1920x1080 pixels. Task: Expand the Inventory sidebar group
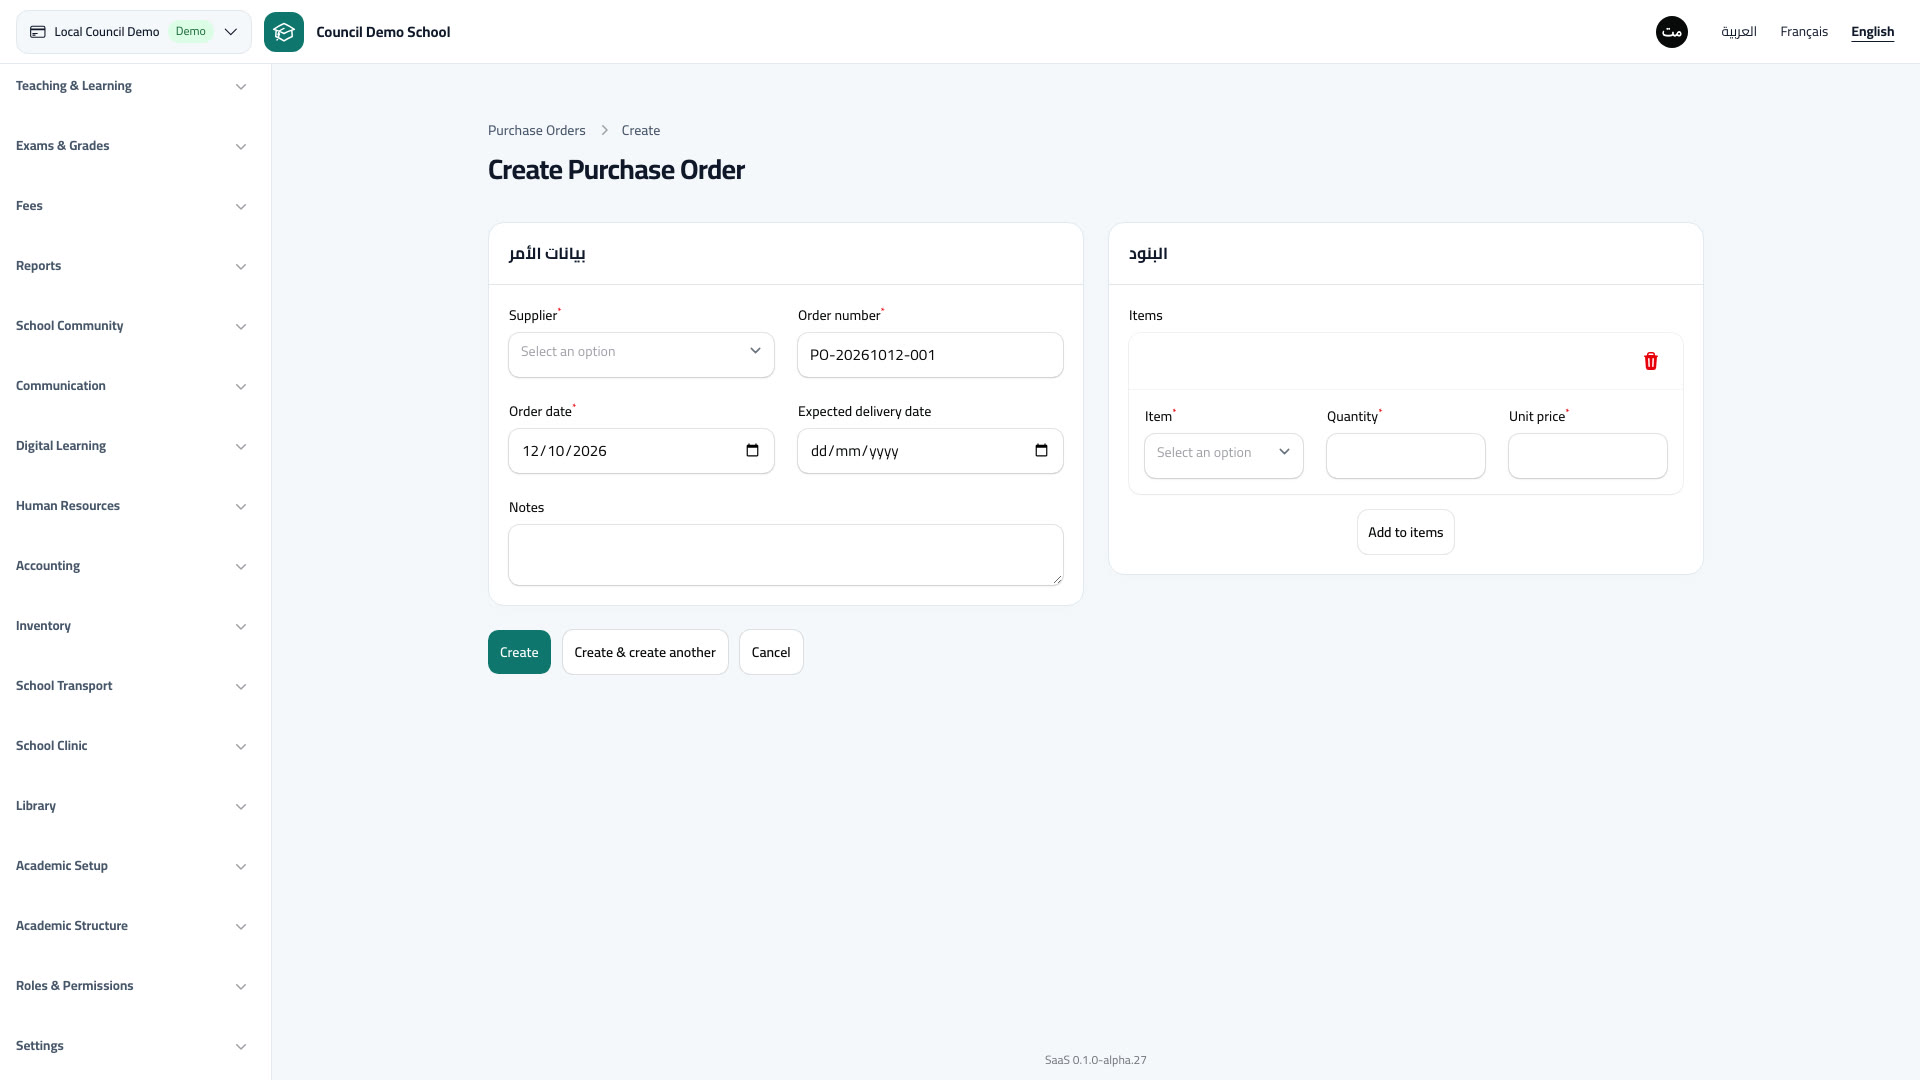(130, 626)
